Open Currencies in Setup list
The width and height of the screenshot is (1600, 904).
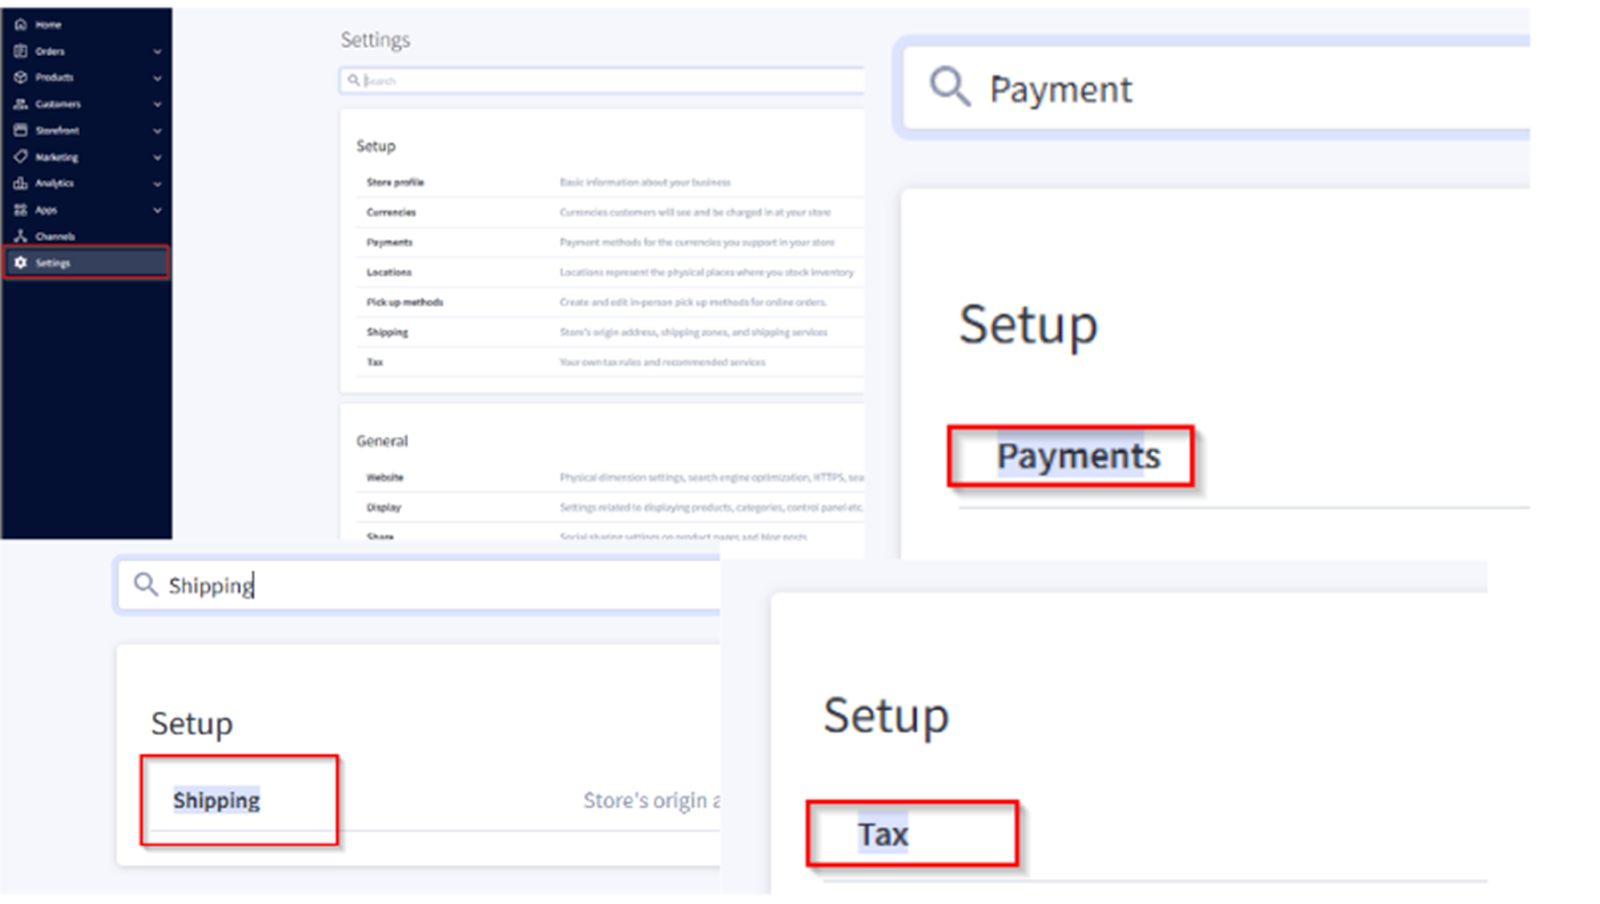point(610,212)
